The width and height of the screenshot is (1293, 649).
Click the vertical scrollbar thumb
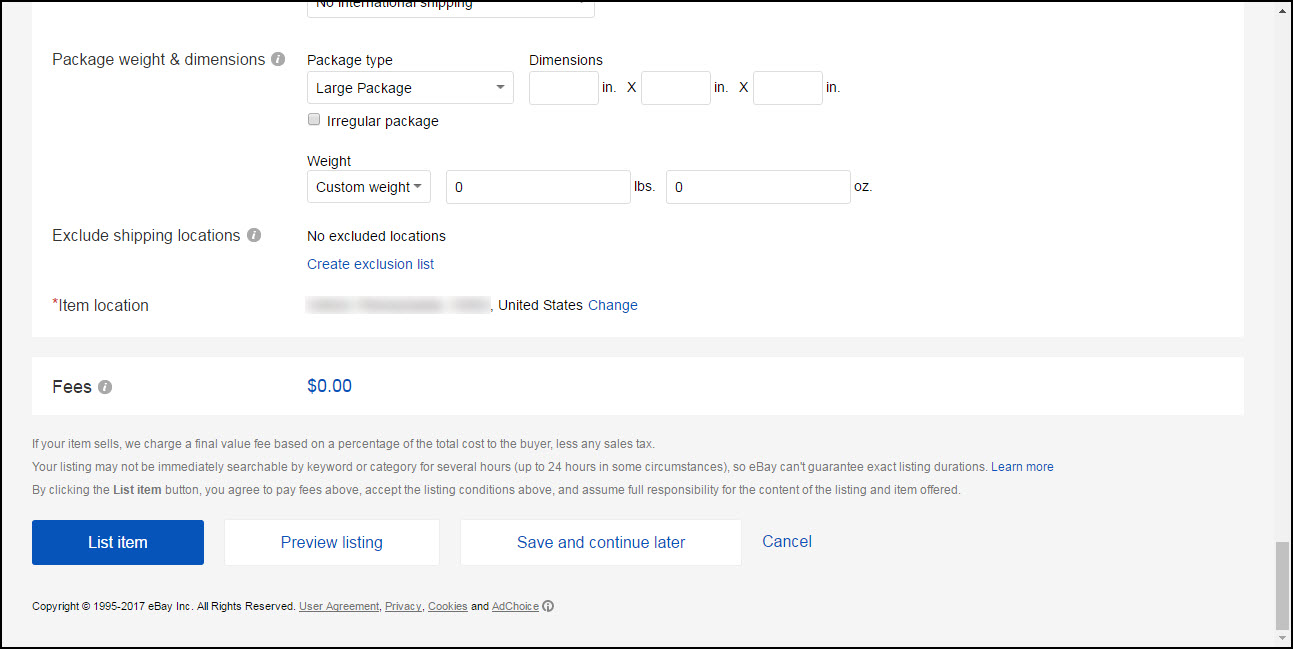pyautogui.click(x=1281, y=583)
